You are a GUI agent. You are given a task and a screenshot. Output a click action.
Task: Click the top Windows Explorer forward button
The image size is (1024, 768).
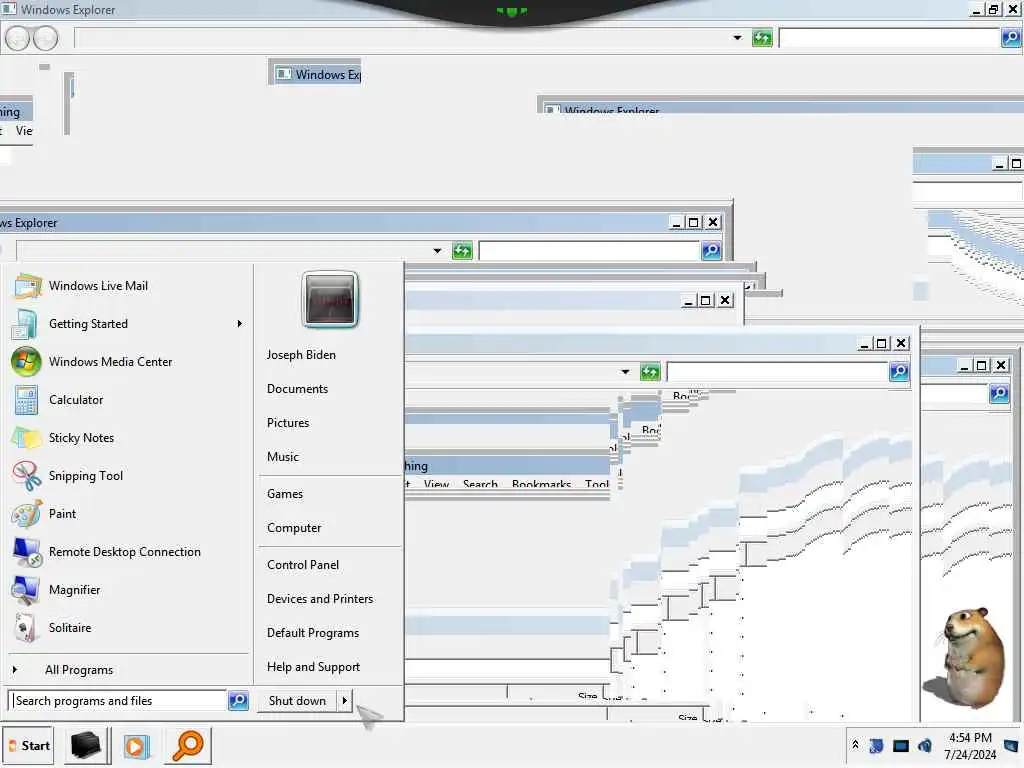tap(45, 38)
